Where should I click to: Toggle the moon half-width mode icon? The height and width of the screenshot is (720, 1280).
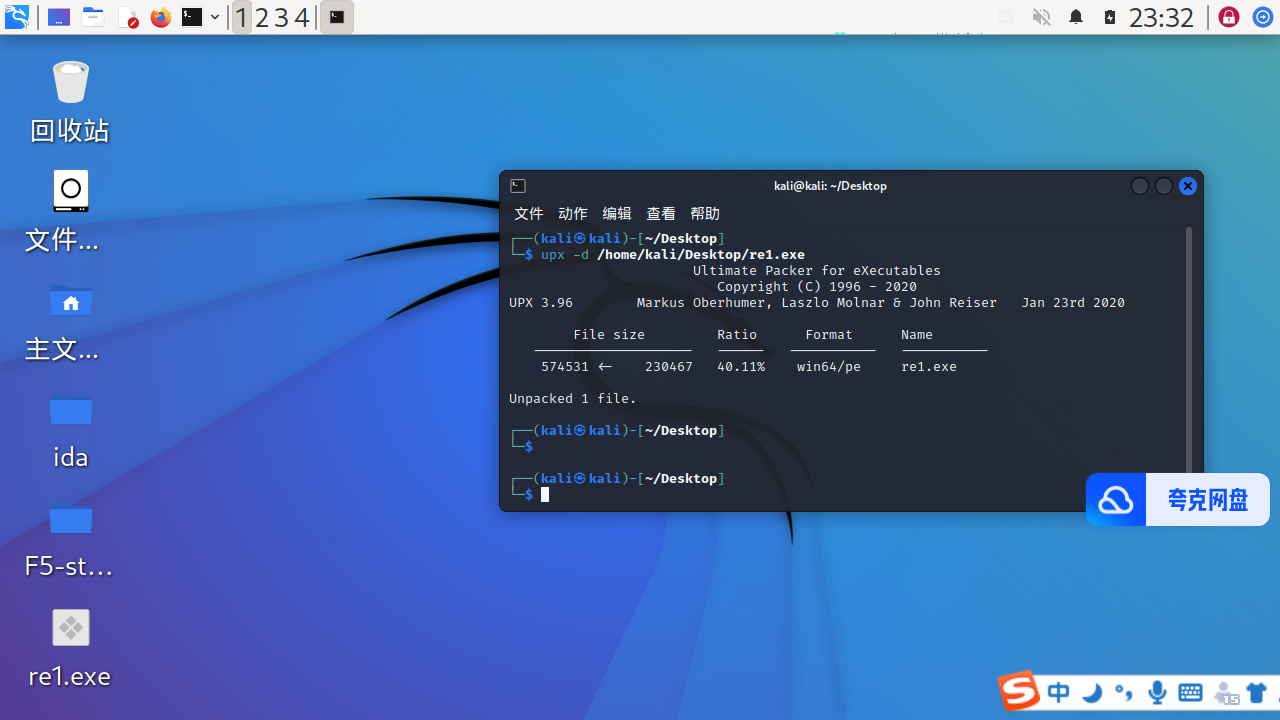[x=1092, y=692]
